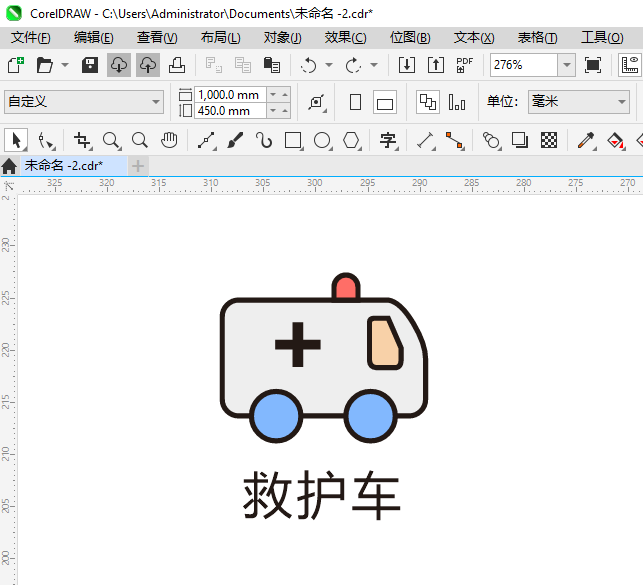
Task: Select the red siren light on ambulance
Action: (x=346, y=287)
